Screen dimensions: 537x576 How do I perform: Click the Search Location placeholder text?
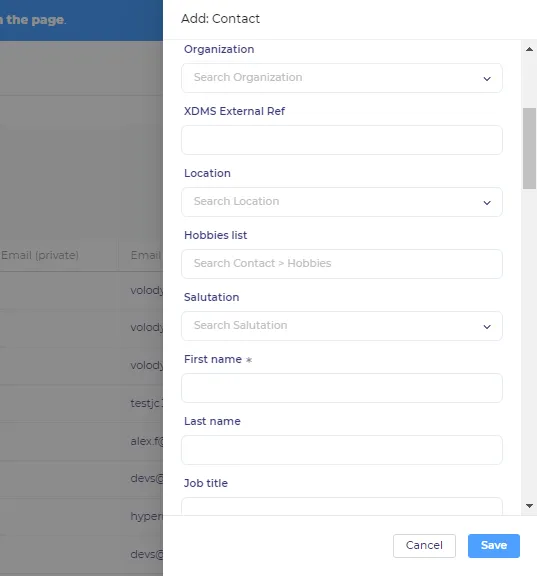236,201
